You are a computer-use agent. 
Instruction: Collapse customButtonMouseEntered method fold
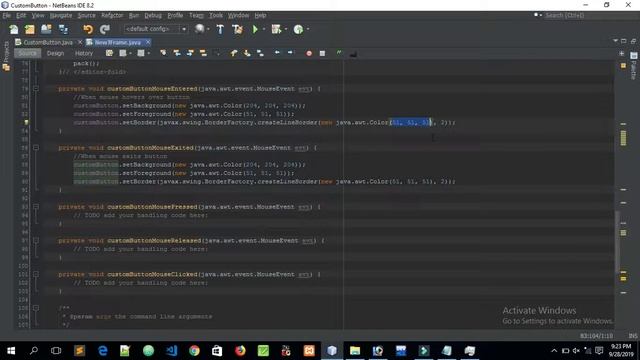[x=36, y=89]
